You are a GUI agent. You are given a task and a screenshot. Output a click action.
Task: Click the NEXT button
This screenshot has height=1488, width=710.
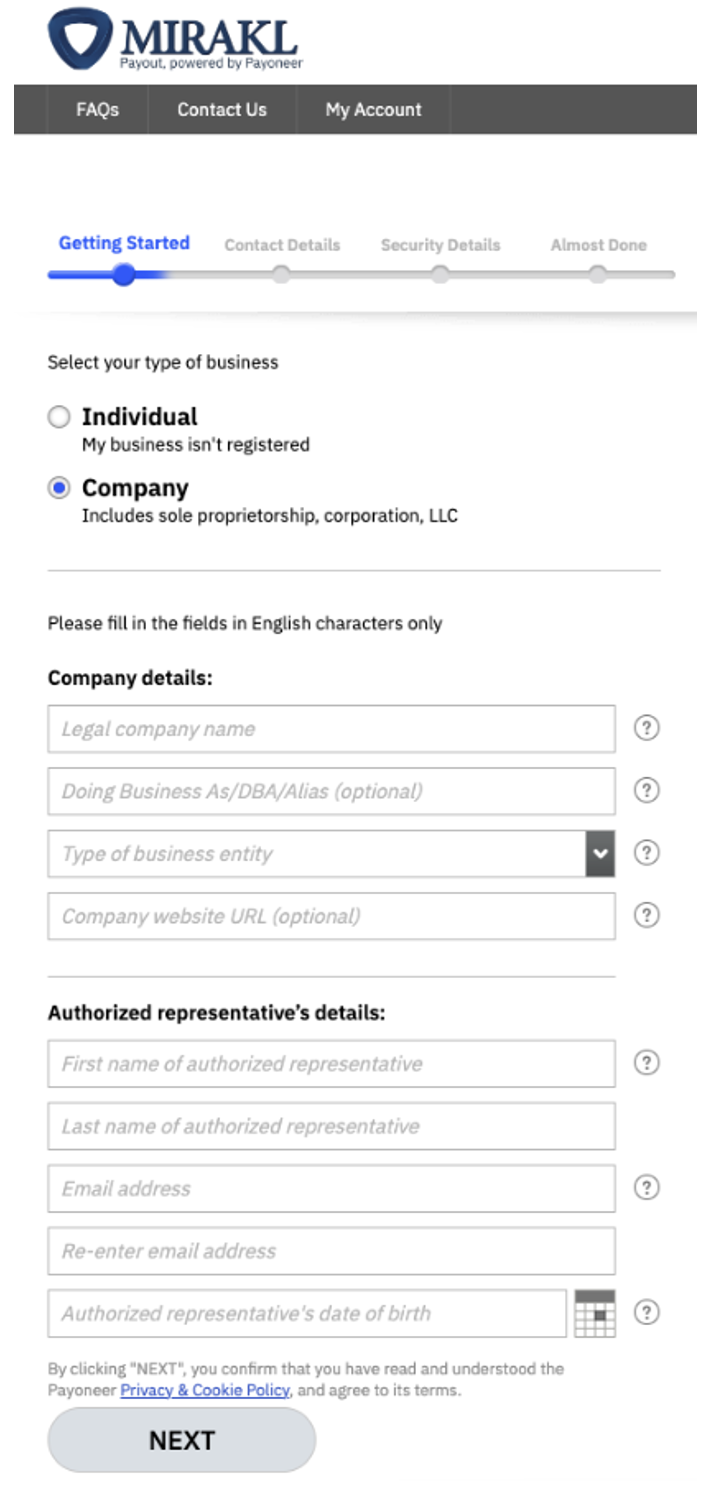[182, 1440]
